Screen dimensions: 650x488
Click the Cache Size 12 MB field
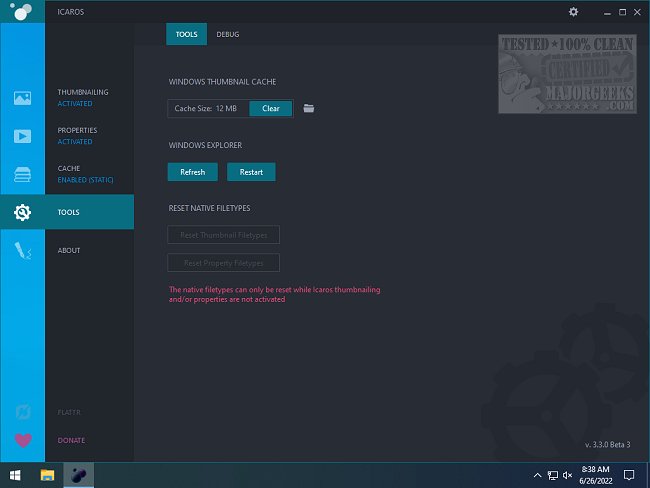coord(208,109)
